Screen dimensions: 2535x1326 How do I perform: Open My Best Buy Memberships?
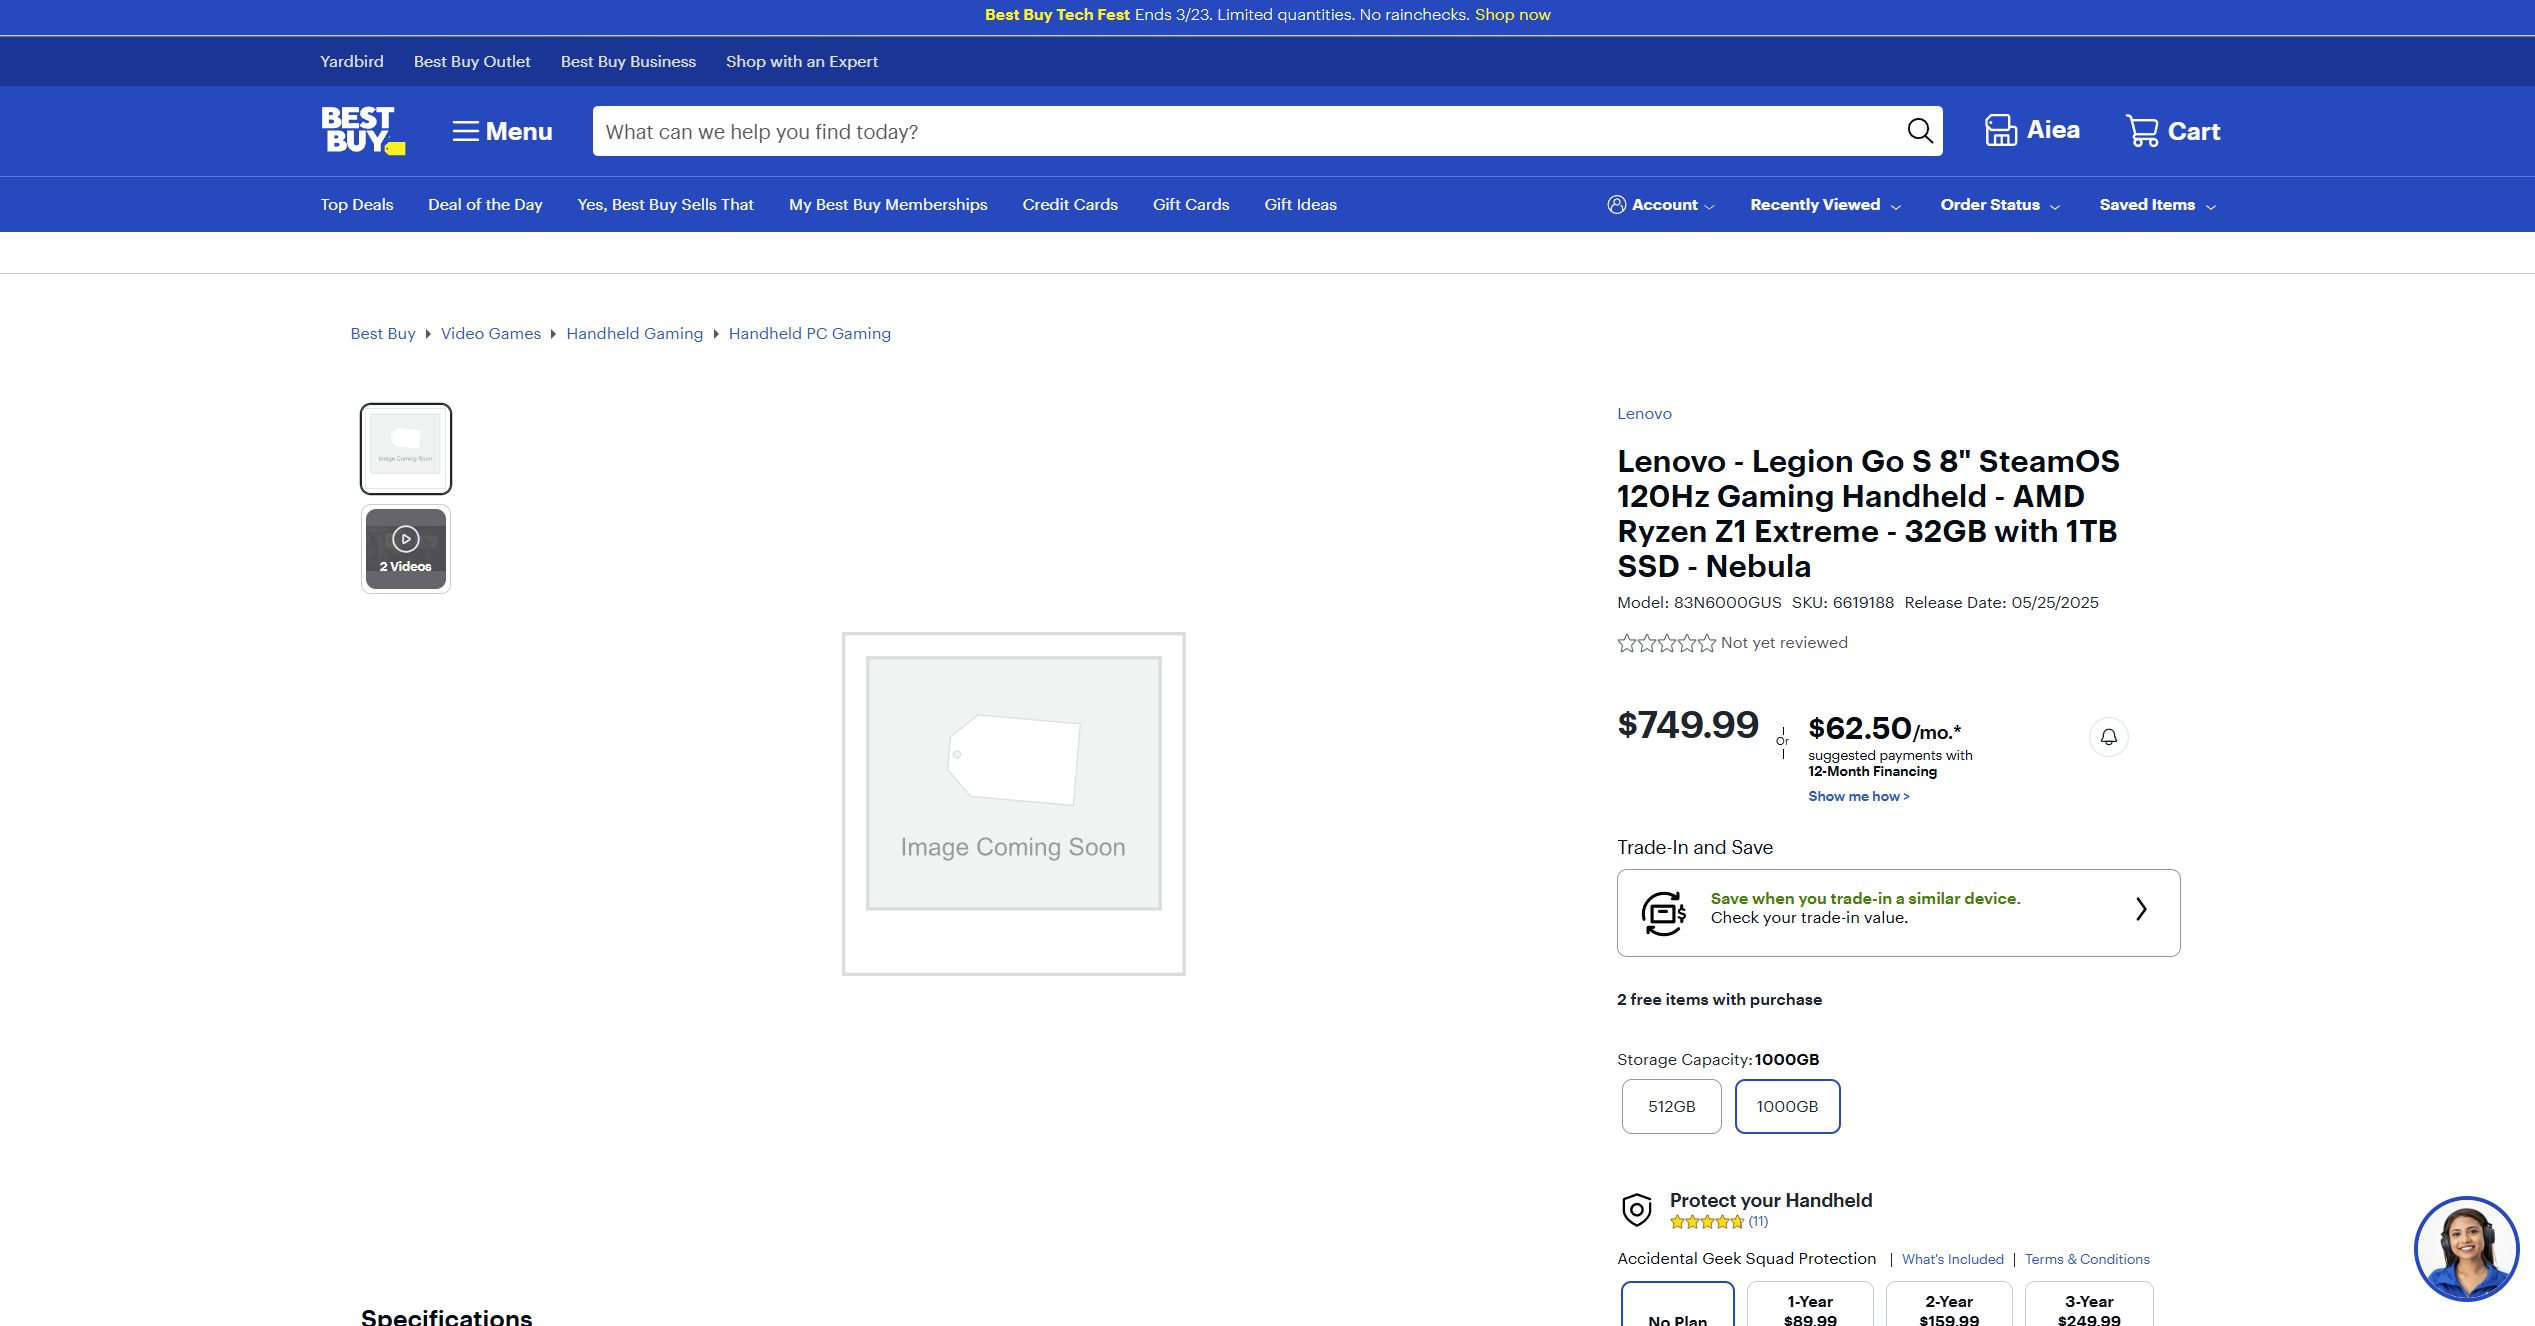(888, 204)
